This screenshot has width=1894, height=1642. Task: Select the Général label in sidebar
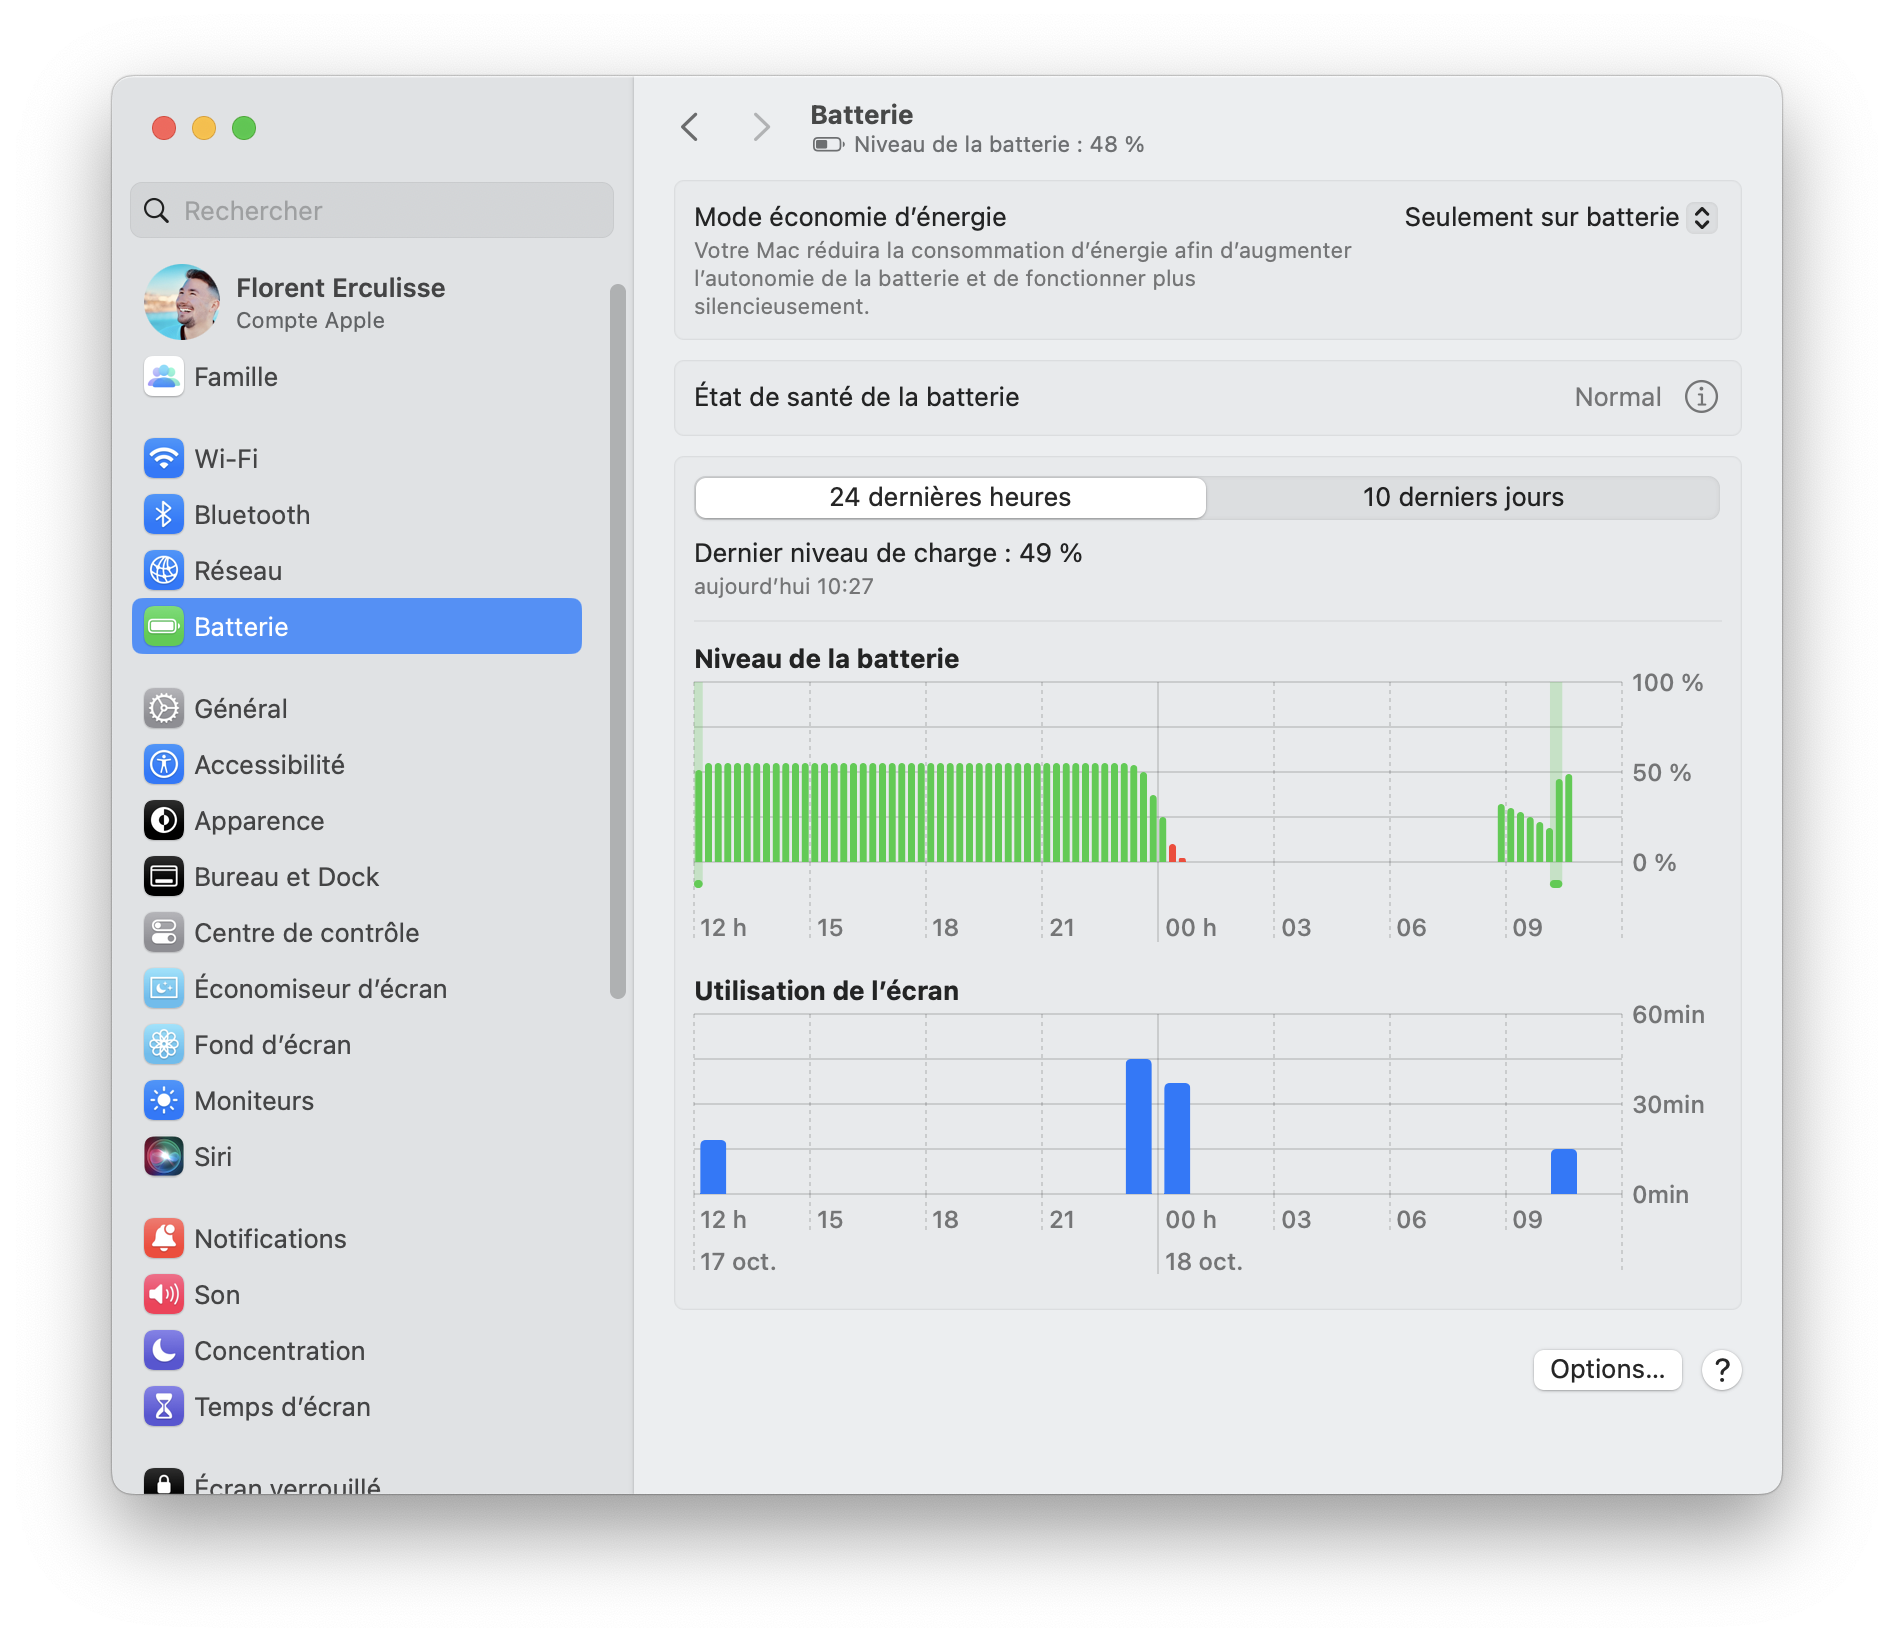(x=241, y=709)
